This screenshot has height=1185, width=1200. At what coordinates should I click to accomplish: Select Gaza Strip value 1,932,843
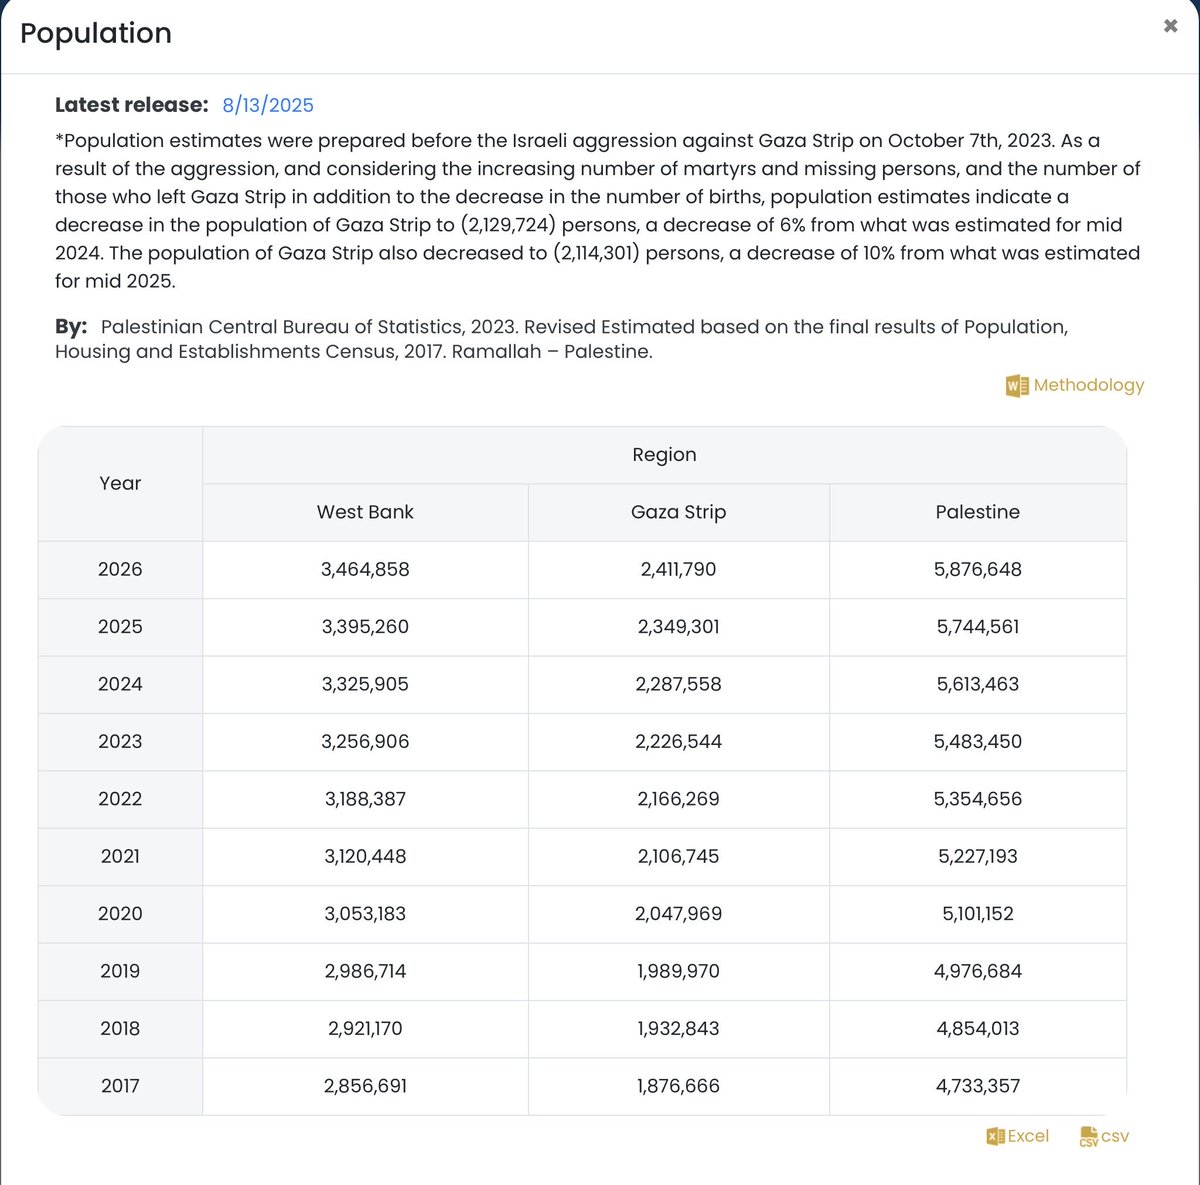point(678,1028)
